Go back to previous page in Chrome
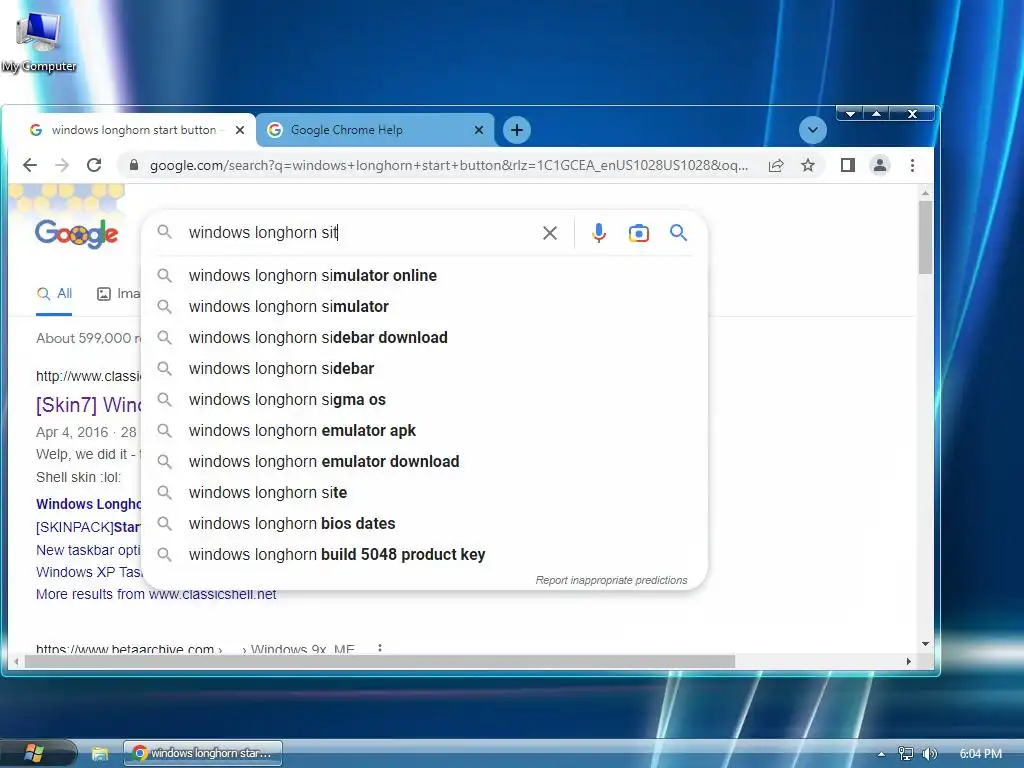Screen dimensions: 1024x768 coord(30,165)
